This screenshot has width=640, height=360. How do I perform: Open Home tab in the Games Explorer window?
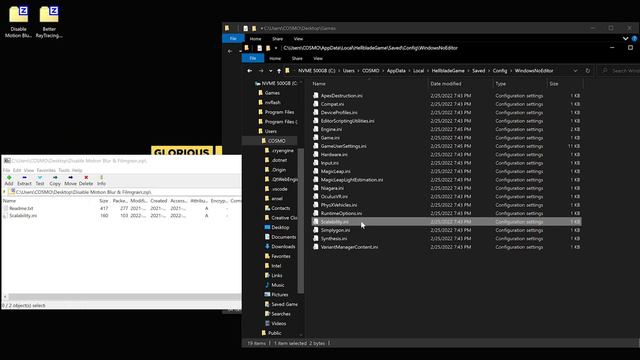tap(255, 39)
